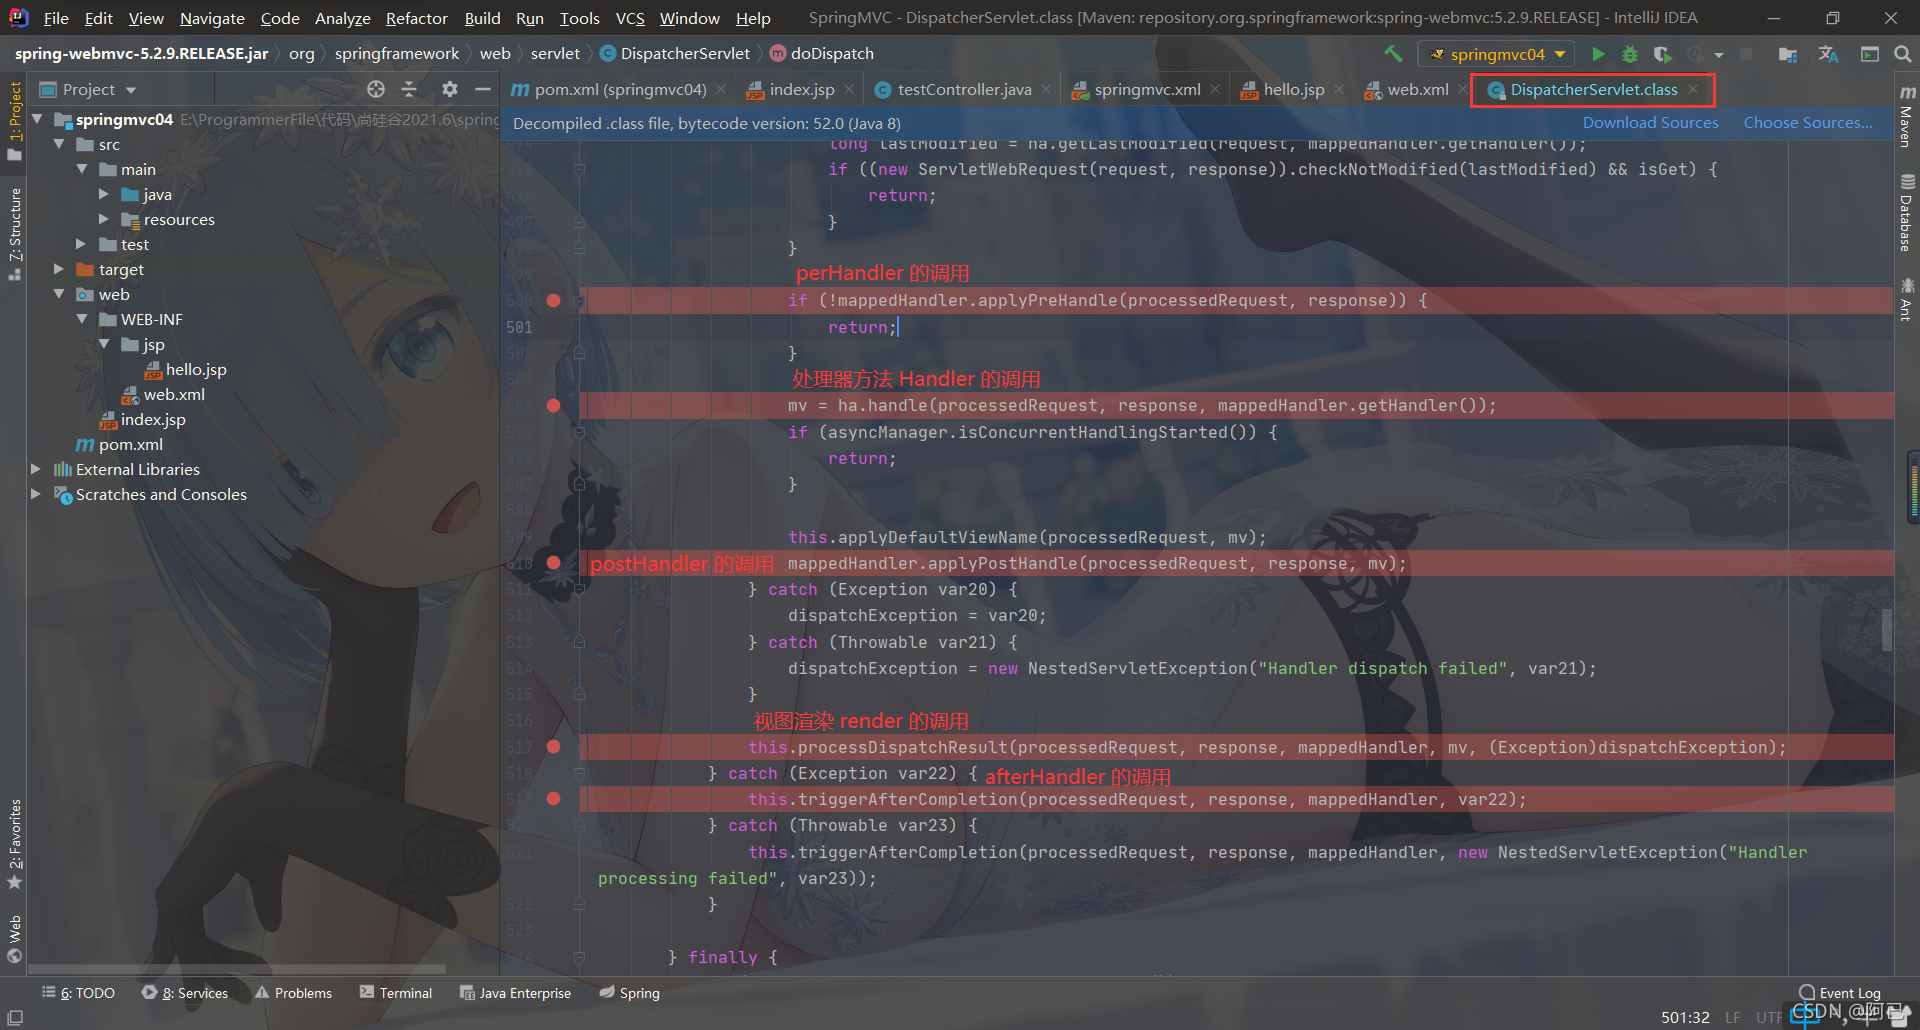The height and width of the screenshot is (1030, 1920).
Task: Open the File menu
Action: 56,18
